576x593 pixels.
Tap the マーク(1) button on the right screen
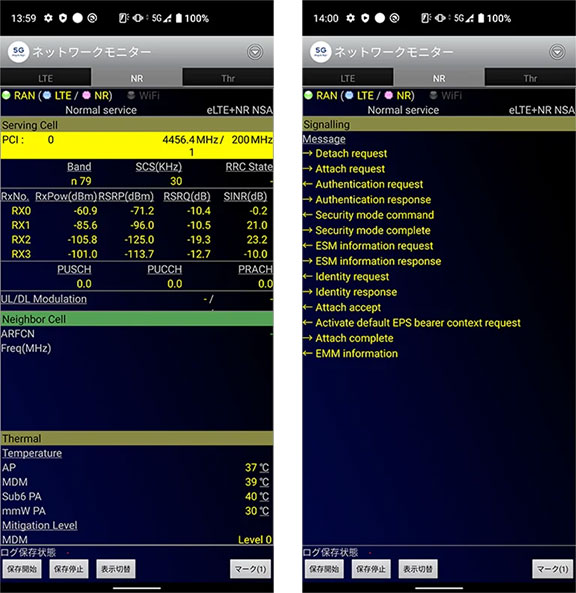[x=553, y=569]
